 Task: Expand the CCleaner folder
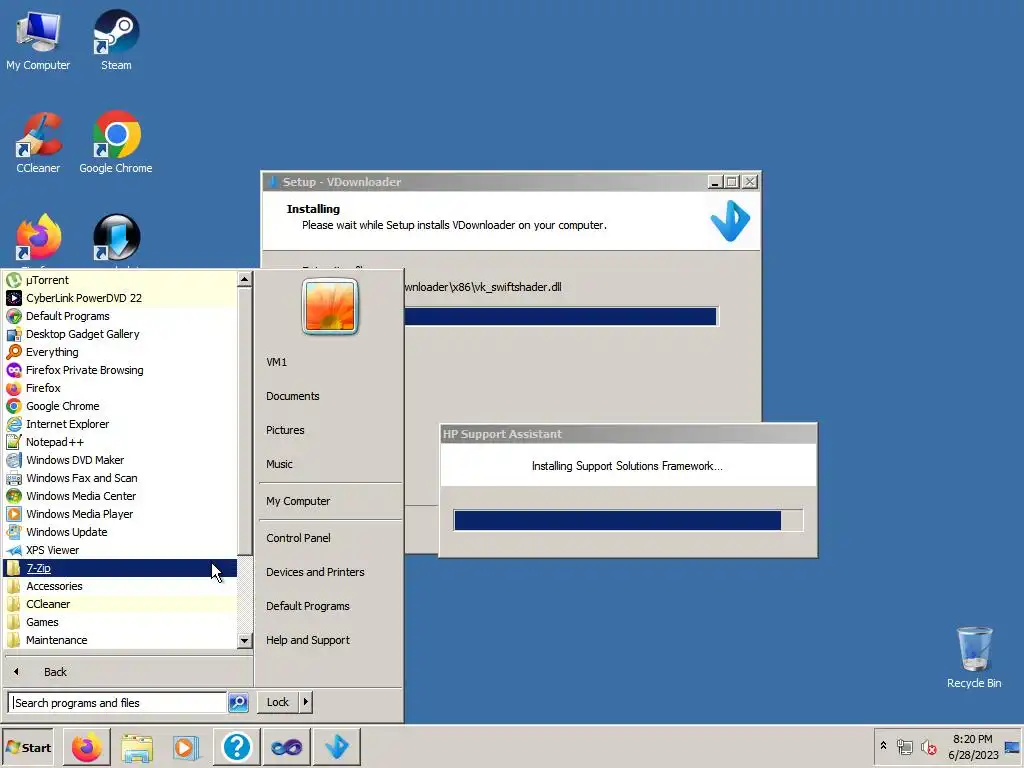[x=121, y=604]
